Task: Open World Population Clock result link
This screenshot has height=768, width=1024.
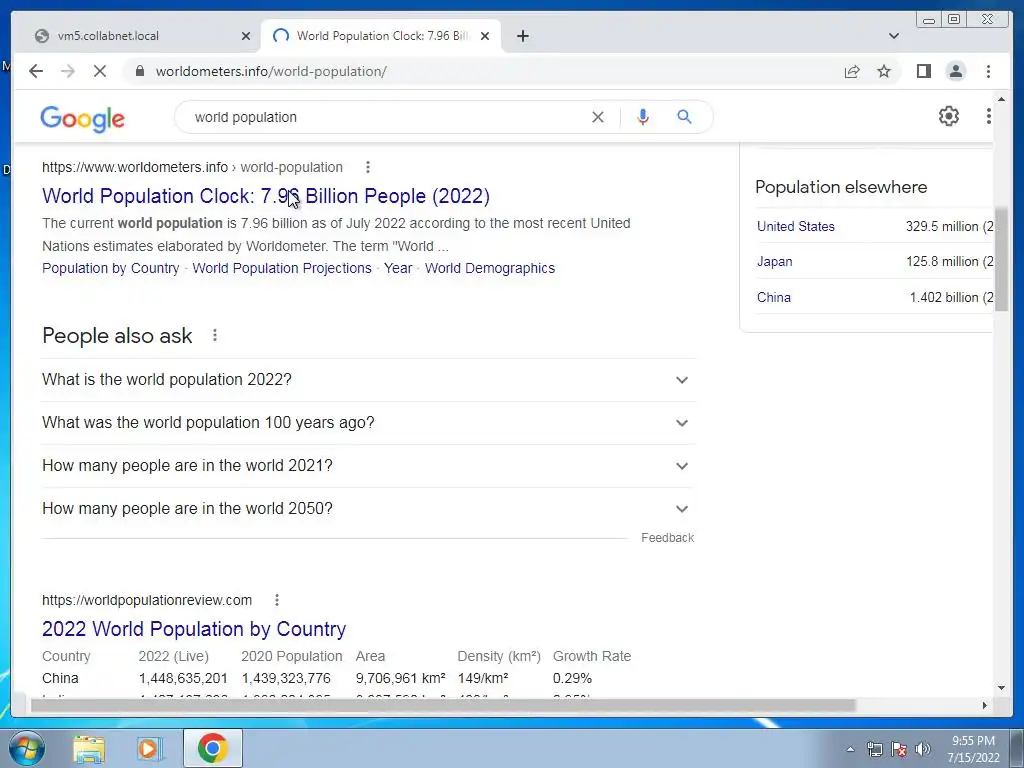Action: click(266, 196)
